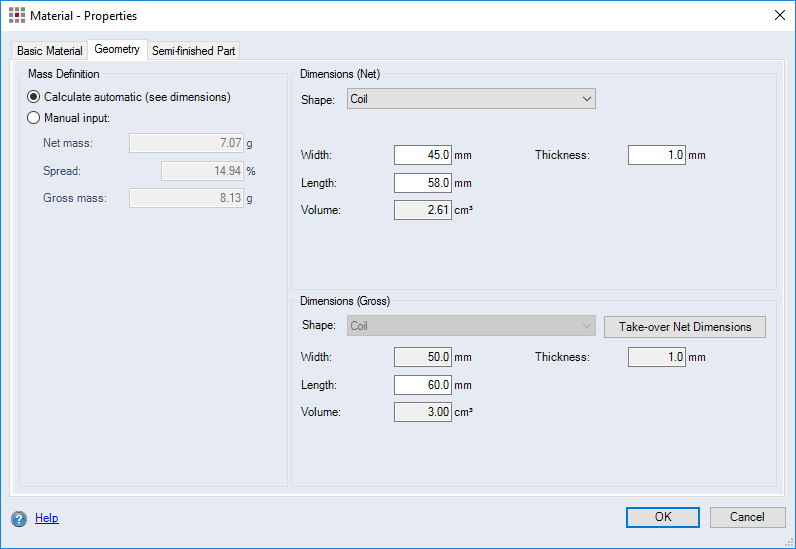
Task: Open the Net Shape dropdown
Action: pyautogui.click(x=471, y=99)
